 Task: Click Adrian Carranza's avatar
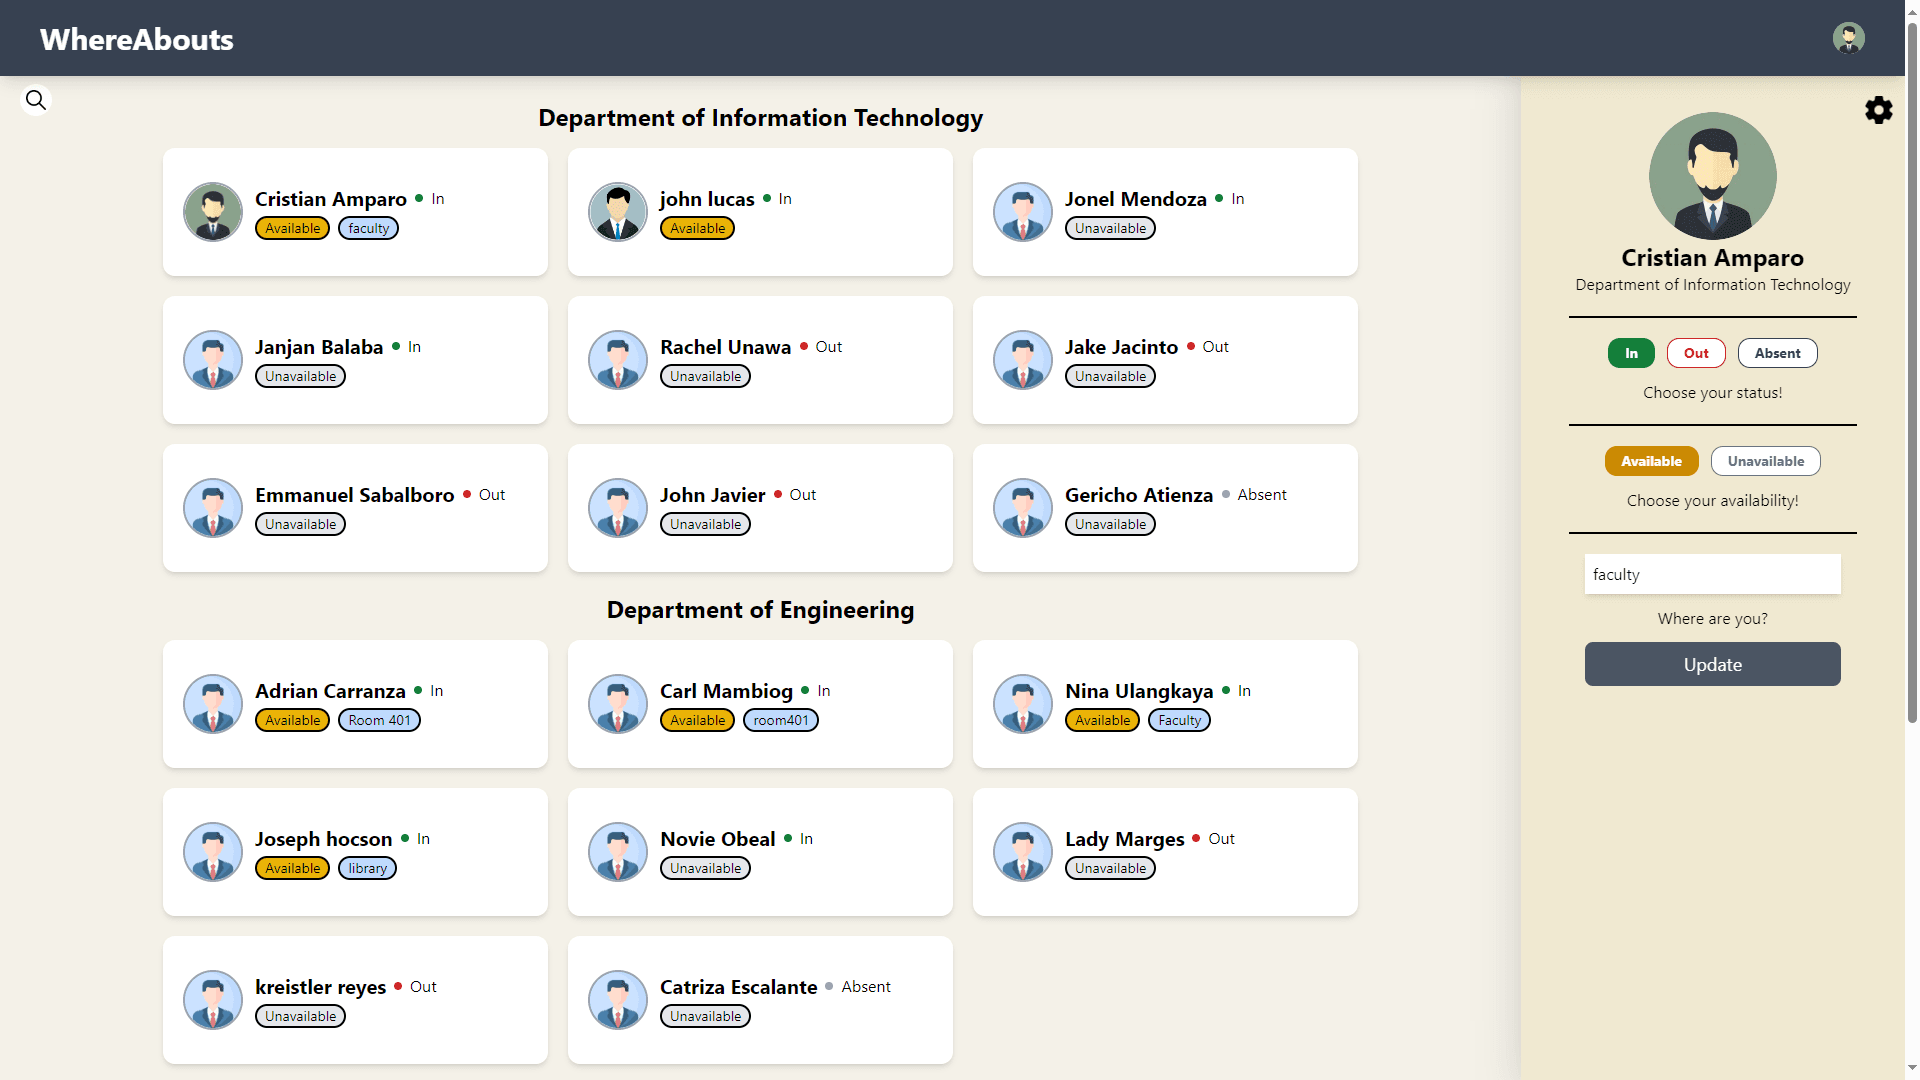click(213, 704)
